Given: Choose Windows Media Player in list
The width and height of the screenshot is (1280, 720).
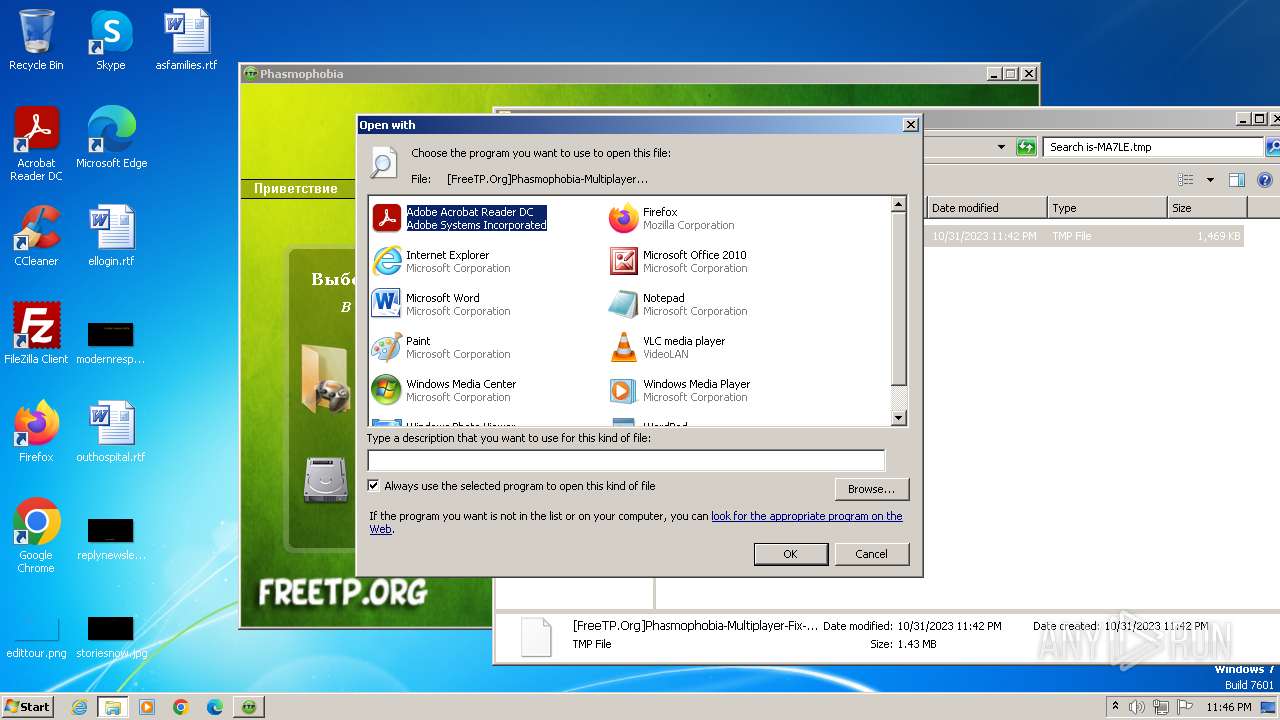Looking at the screenshot, I should tap(680, 390).
